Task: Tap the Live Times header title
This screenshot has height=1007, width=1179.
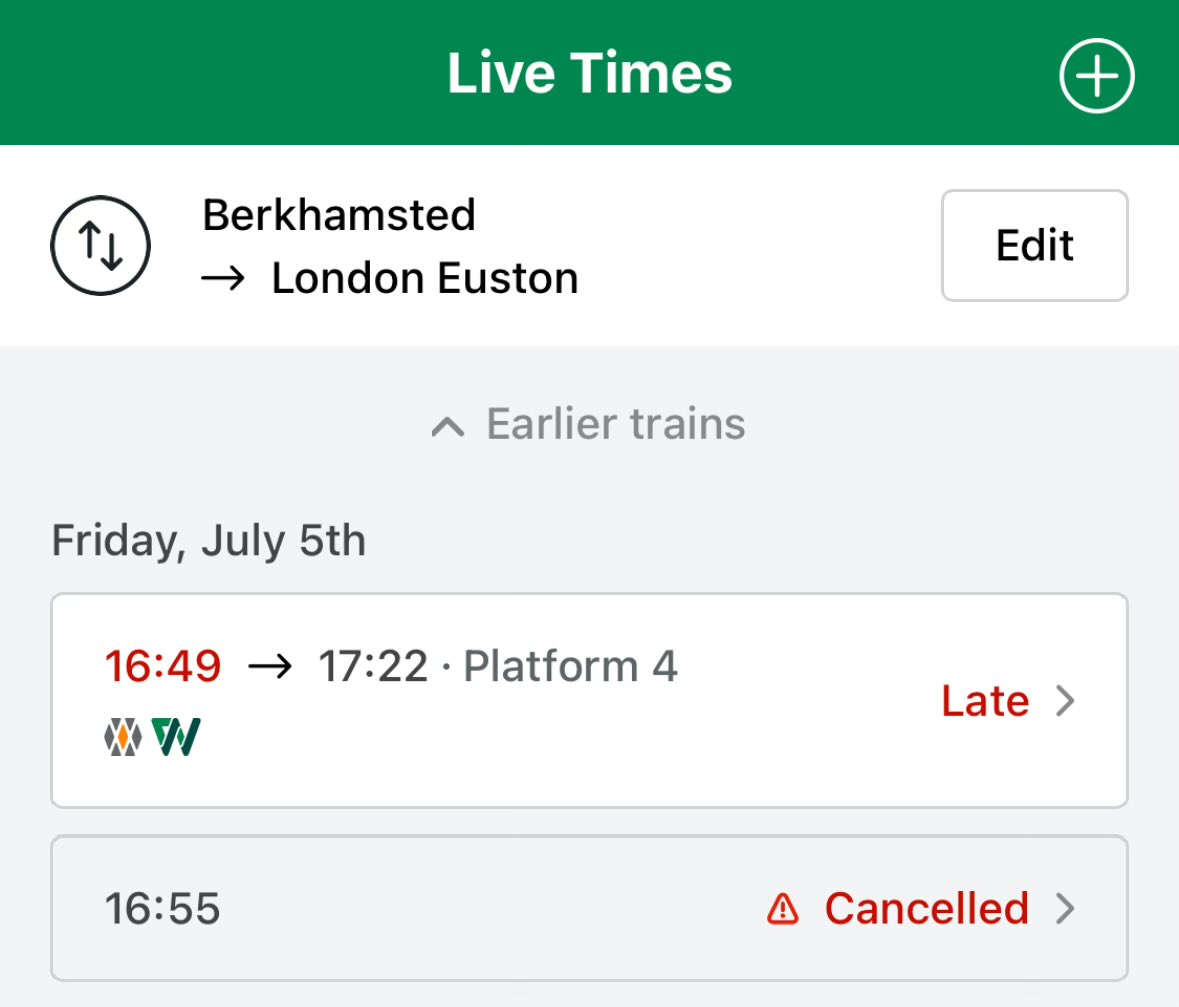Action: tap(590, 73)
